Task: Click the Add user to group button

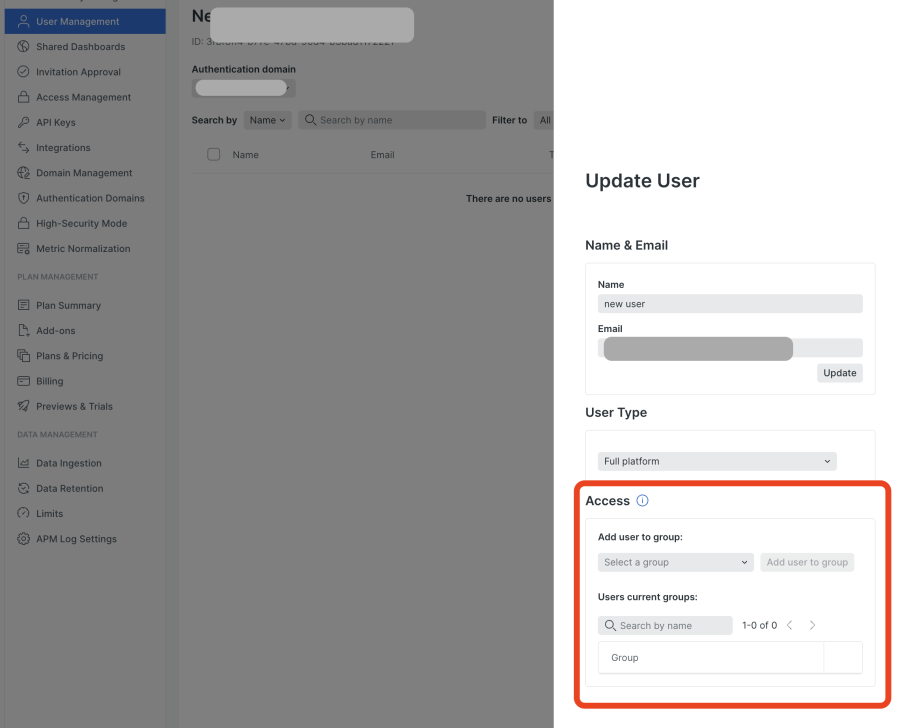Action: click(807, 562)
